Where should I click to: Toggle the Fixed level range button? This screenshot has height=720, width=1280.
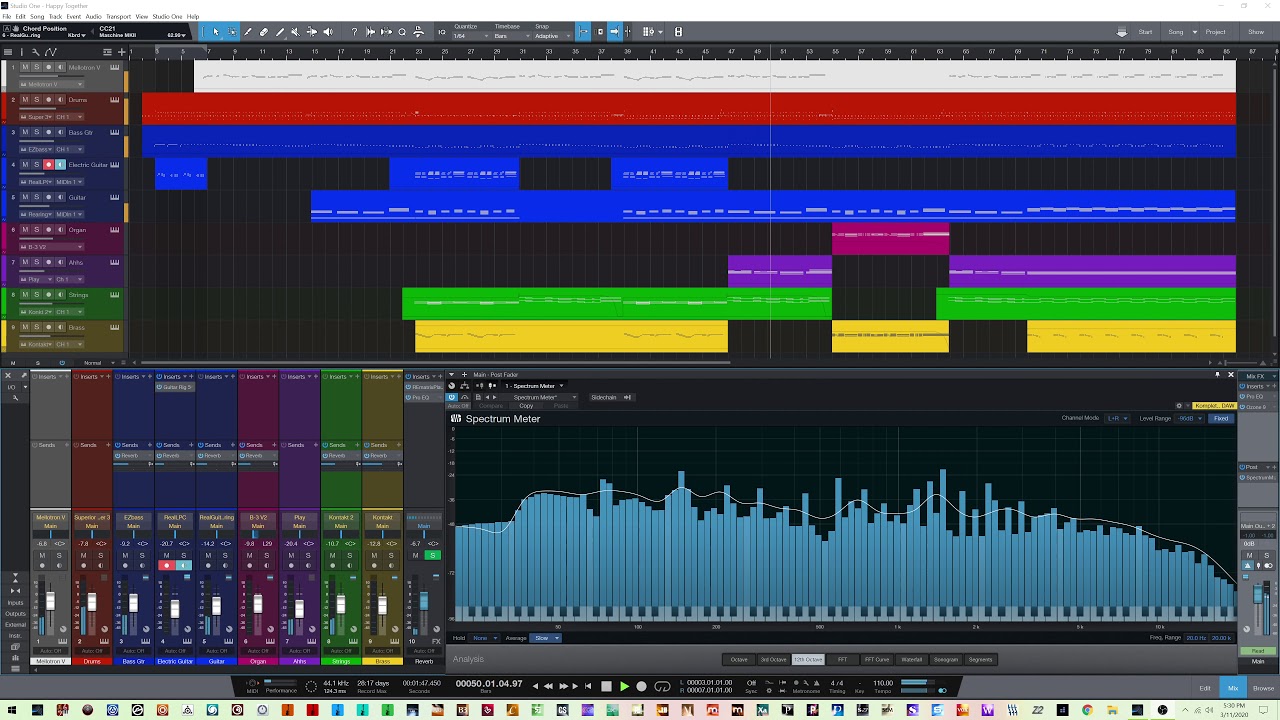1221,418
